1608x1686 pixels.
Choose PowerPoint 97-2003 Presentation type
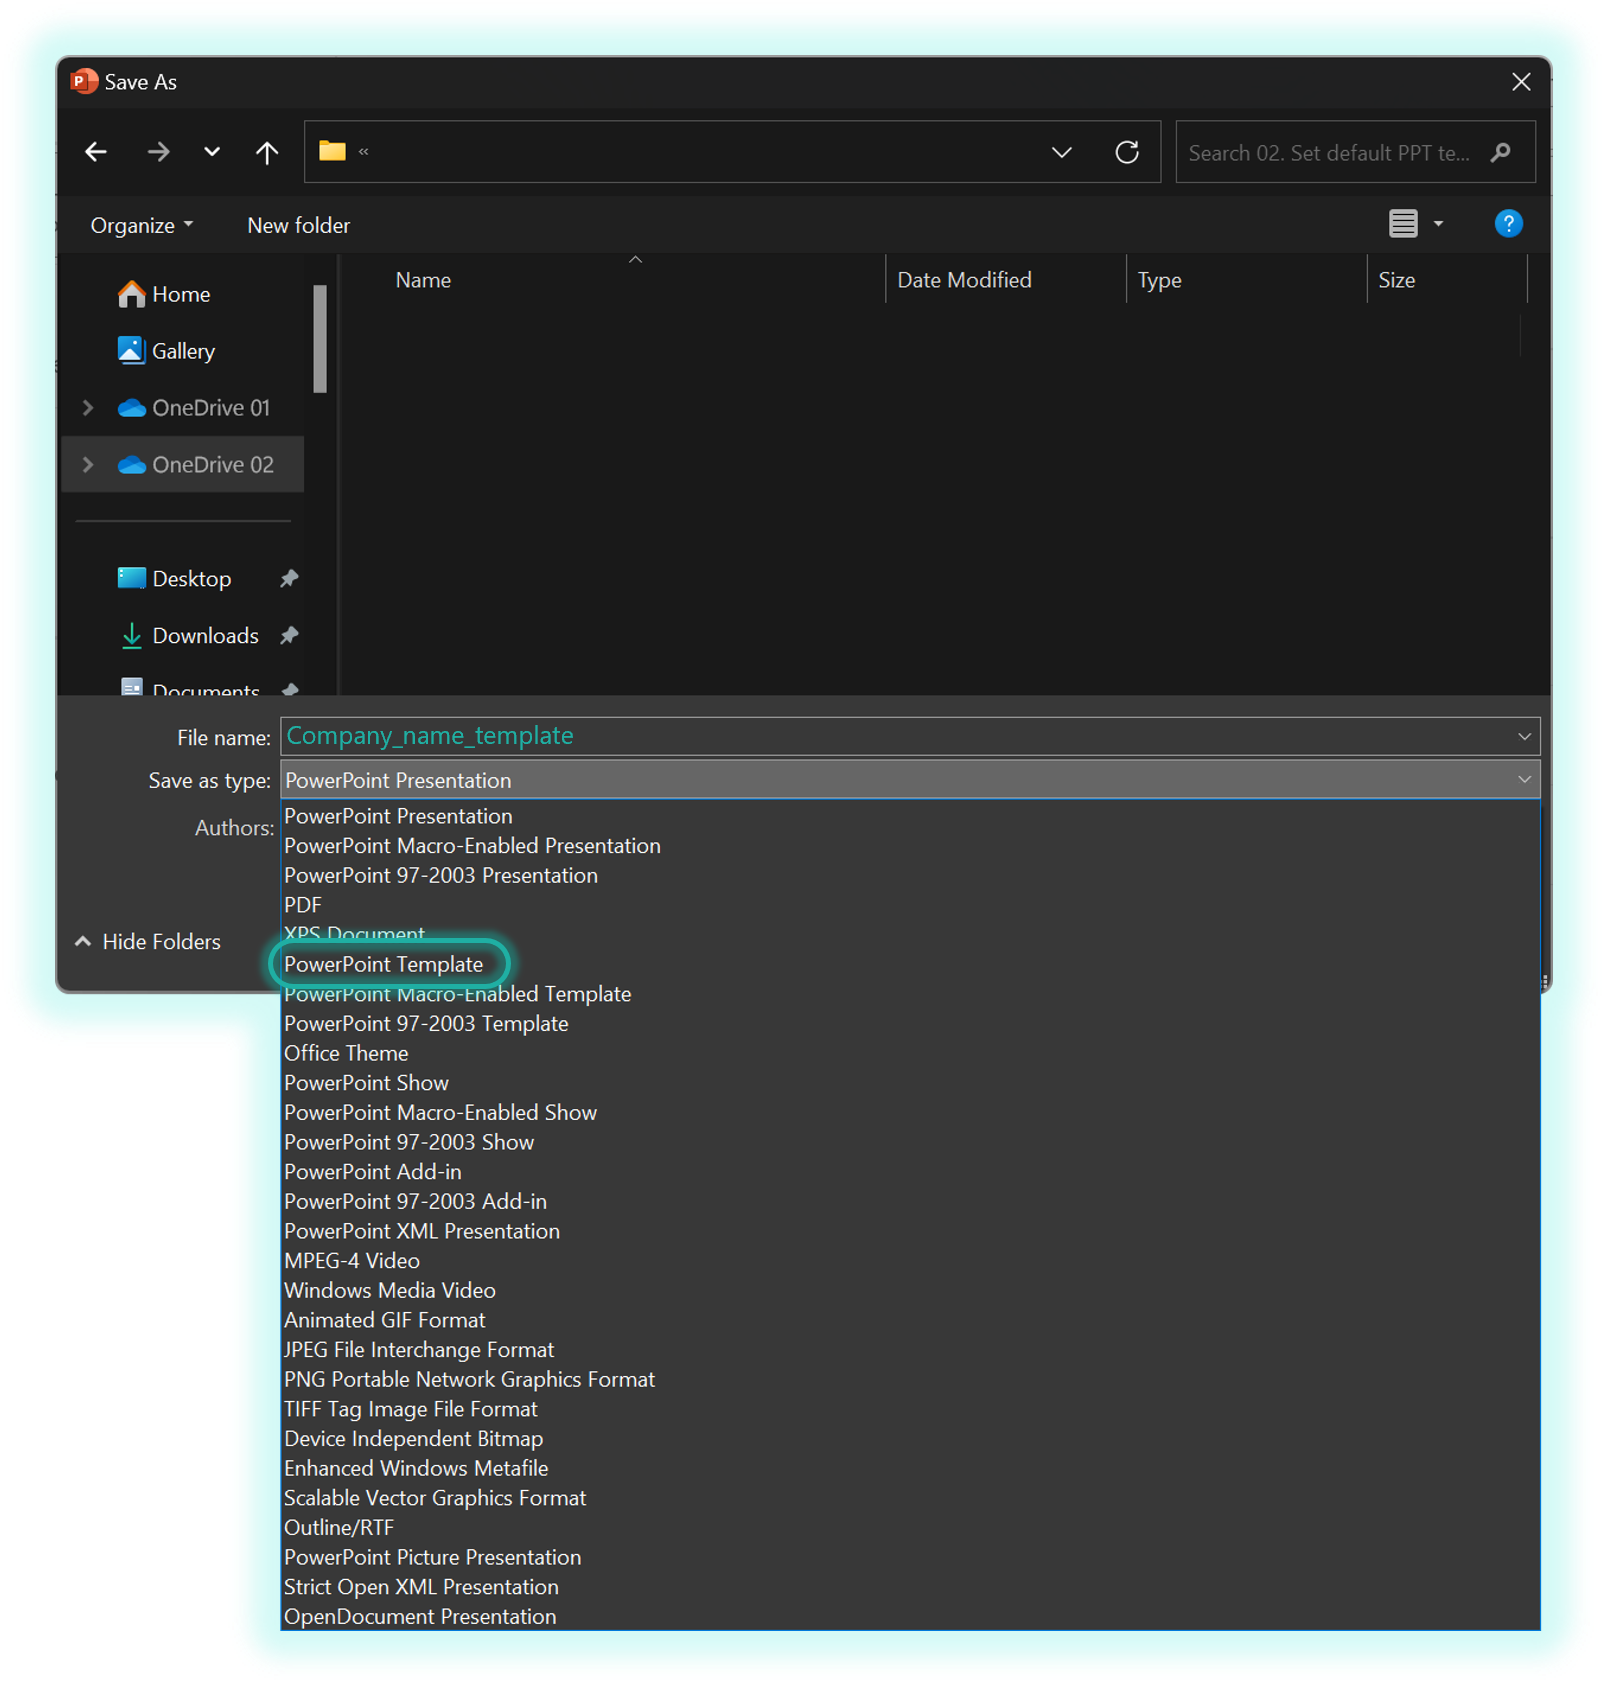pyautogui.click(x=910, y=876)
